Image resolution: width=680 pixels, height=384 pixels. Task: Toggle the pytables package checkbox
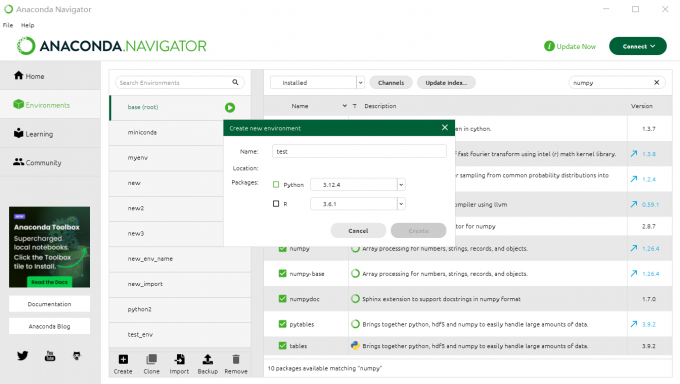point(282,324)
